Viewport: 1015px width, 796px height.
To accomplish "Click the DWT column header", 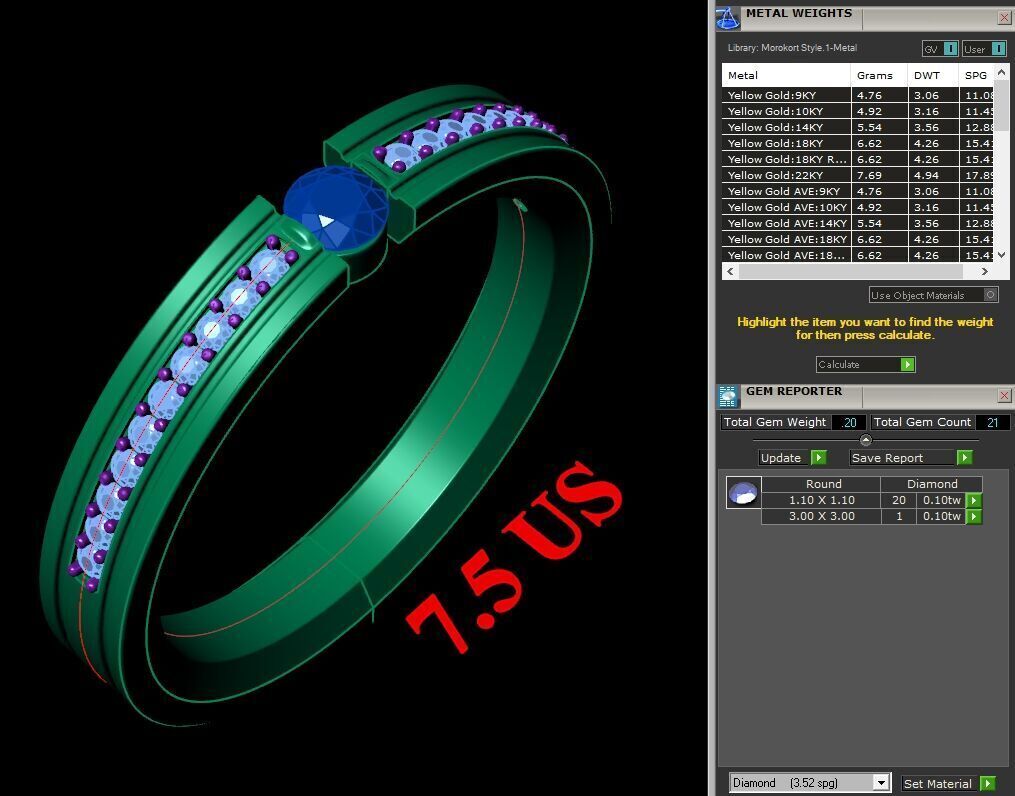I will (932, 75).
